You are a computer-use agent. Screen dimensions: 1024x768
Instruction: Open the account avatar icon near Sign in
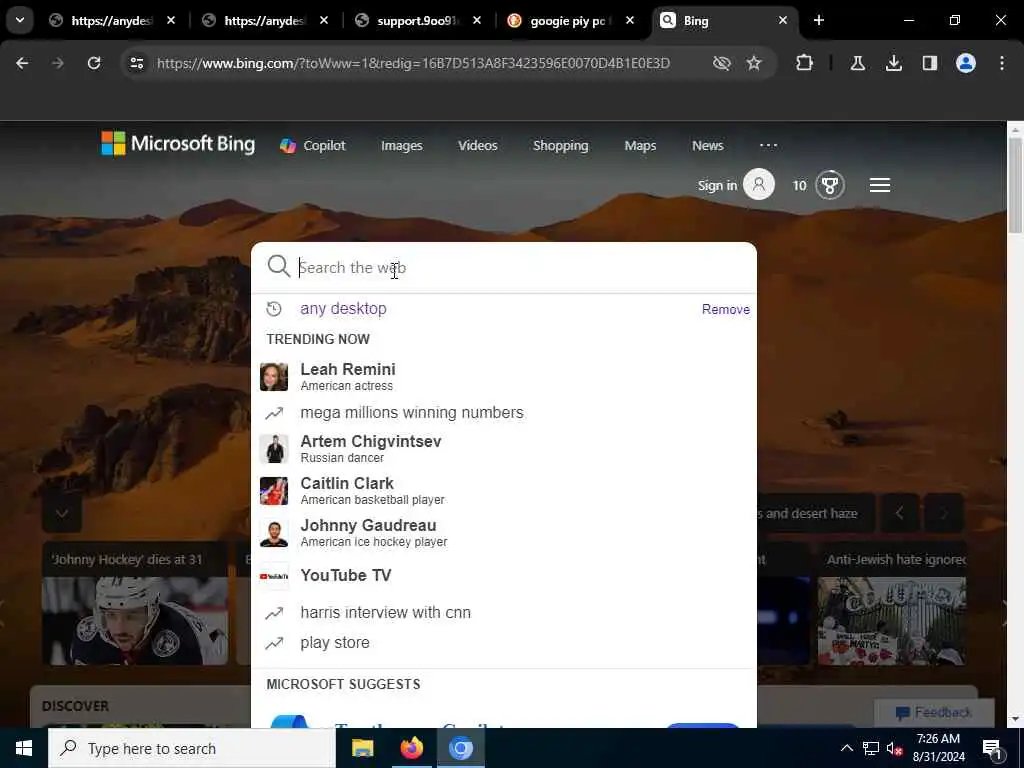(x=759, y=185)
